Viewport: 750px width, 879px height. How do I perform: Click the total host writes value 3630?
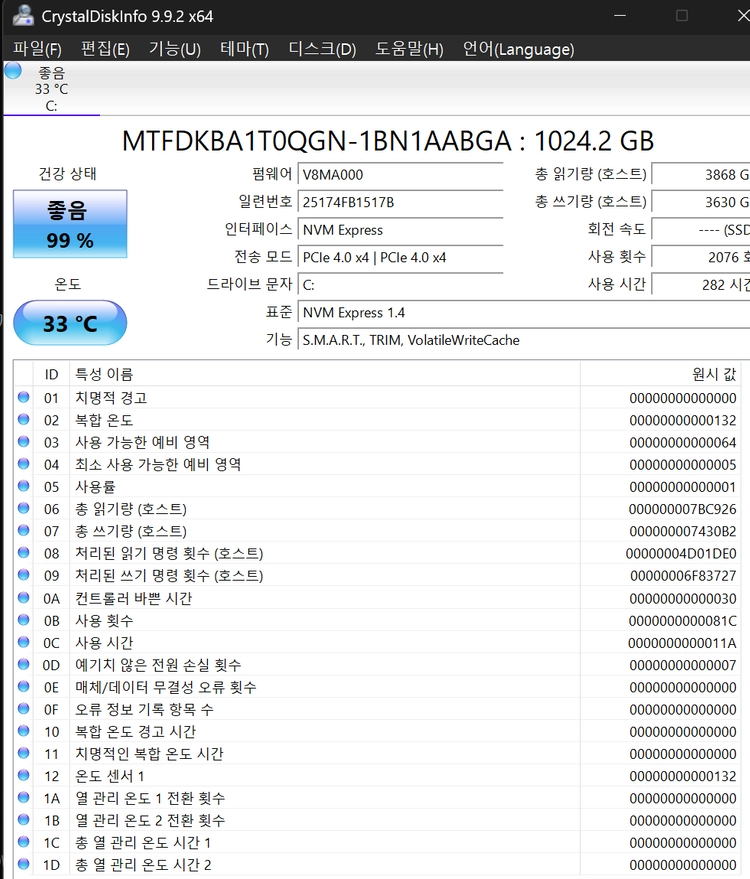(x=701, y=202)
